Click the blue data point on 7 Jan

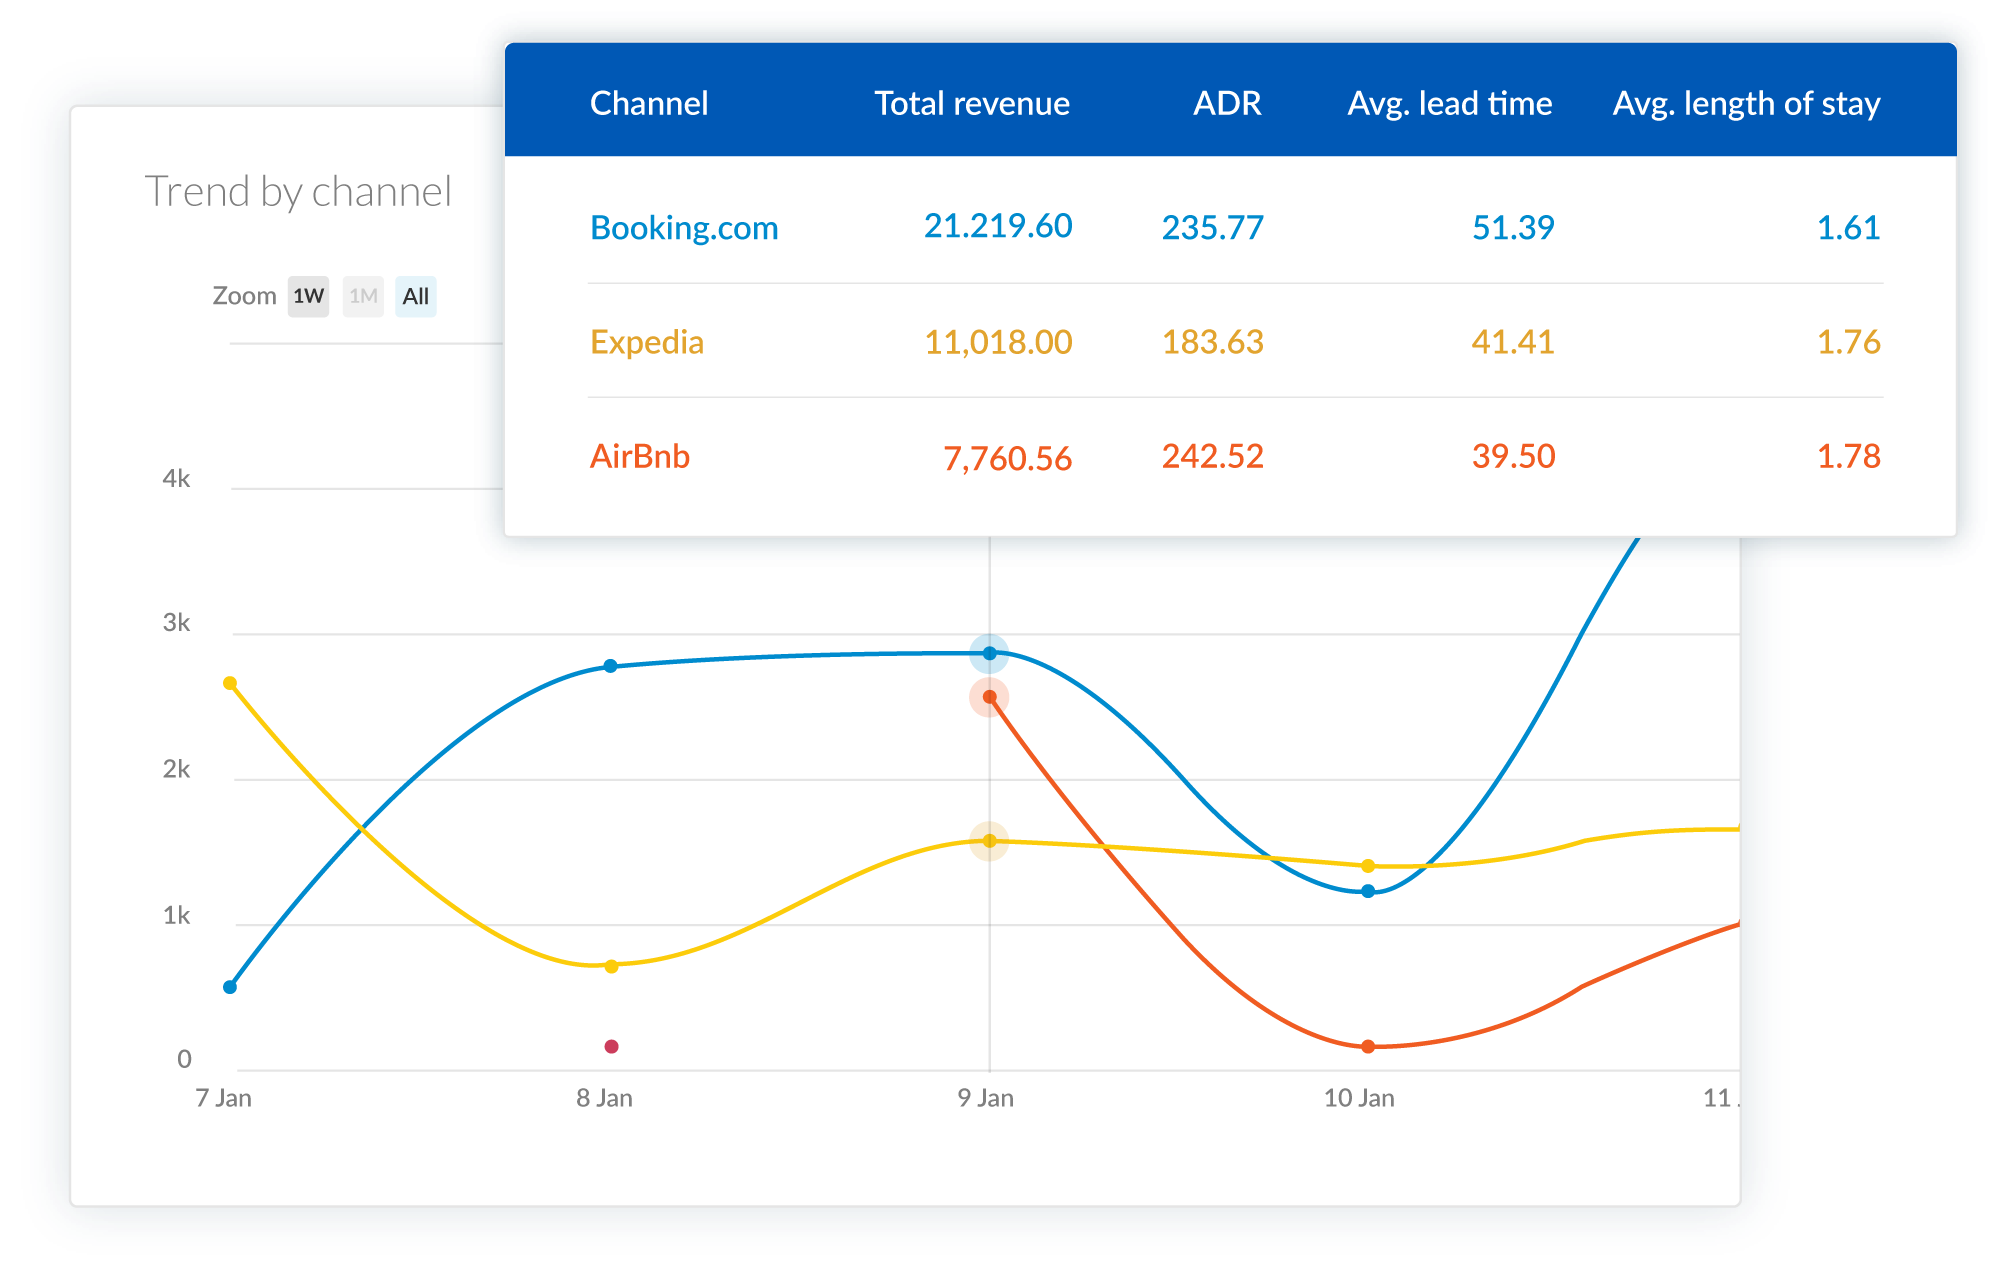pos(230,987)
